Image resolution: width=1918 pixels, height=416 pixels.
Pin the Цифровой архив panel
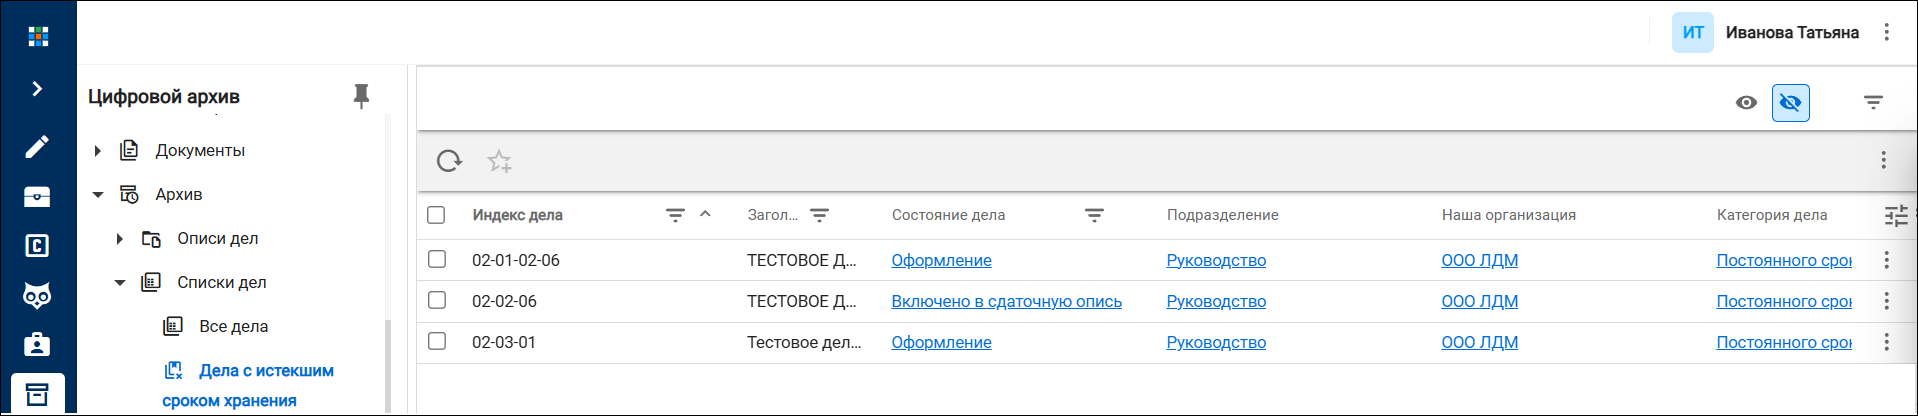tap(361, 96)
